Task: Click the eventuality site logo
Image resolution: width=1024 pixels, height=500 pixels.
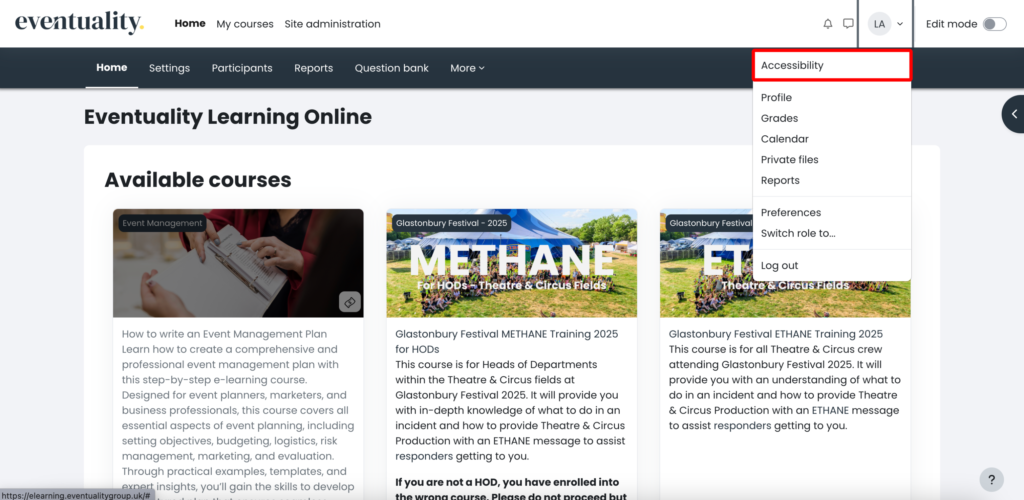Action: (80, 23)
